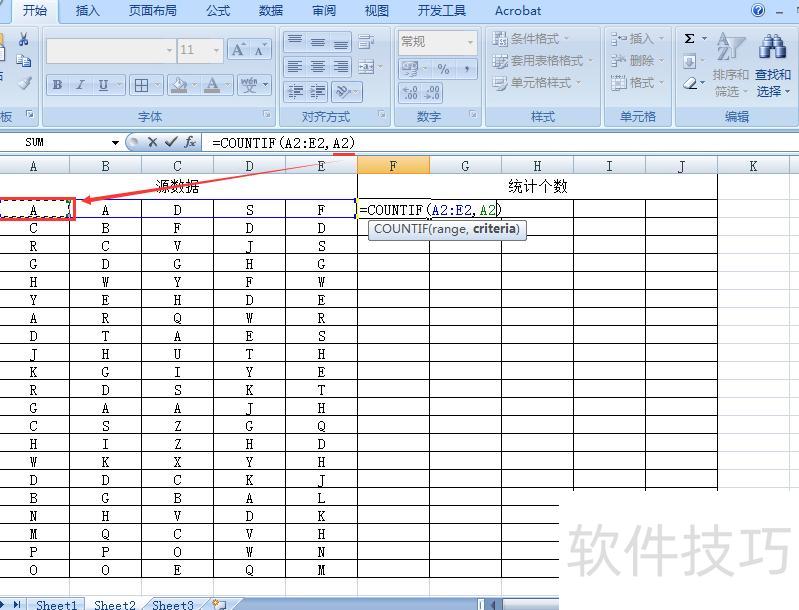The width and height of the screenshot is (799, 610).
Task: Open the font size dropdown
Action: pyautogui.click(x=216, y=50)
